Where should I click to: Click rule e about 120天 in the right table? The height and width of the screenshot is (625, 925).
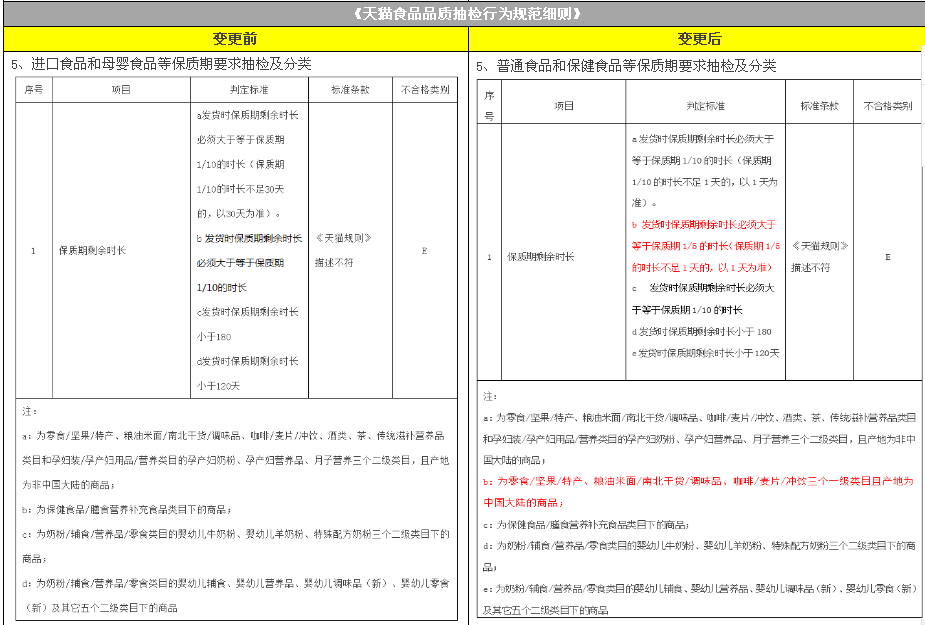(705, 353)
